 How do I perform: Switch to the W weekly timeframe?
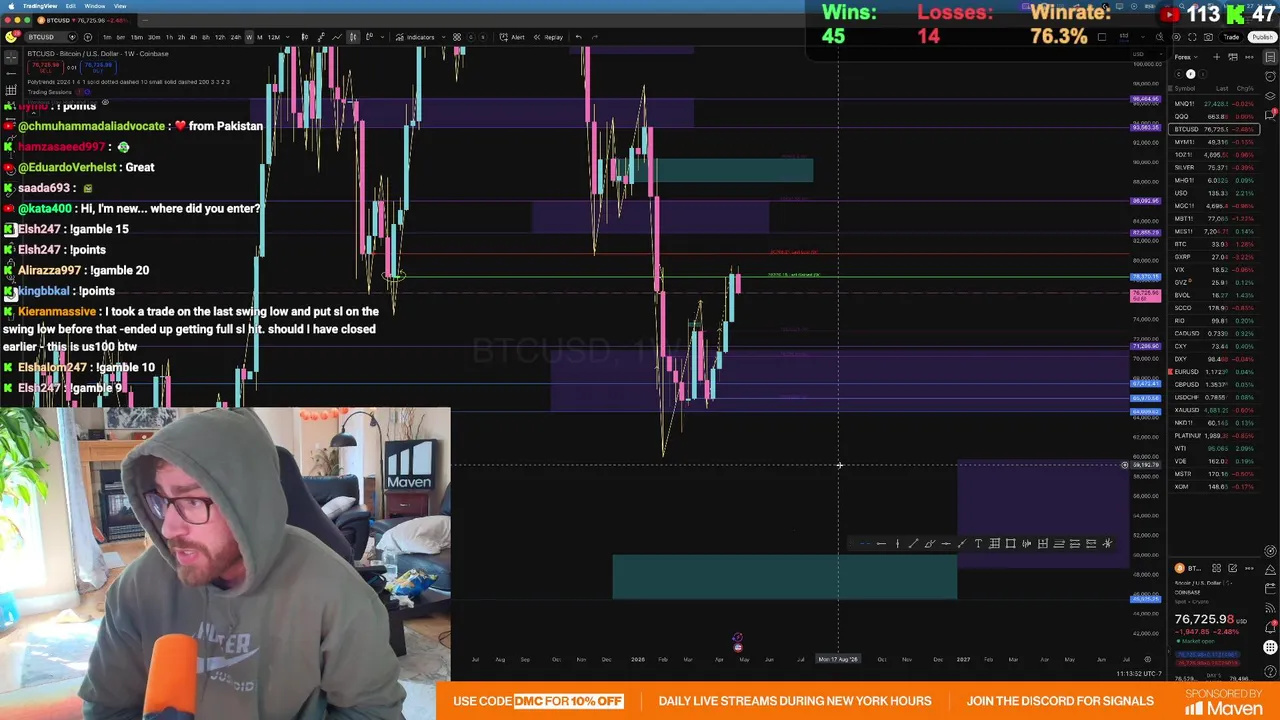(x=249, y=37)
